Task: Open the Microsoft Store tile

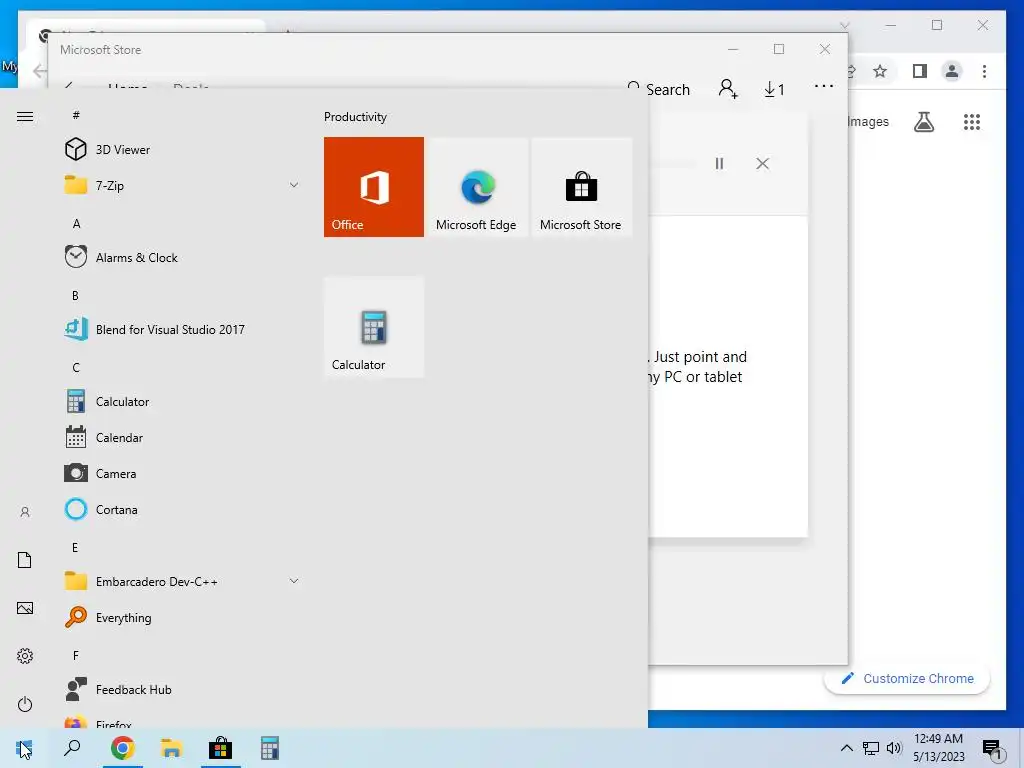Action: tap(581, 187)
